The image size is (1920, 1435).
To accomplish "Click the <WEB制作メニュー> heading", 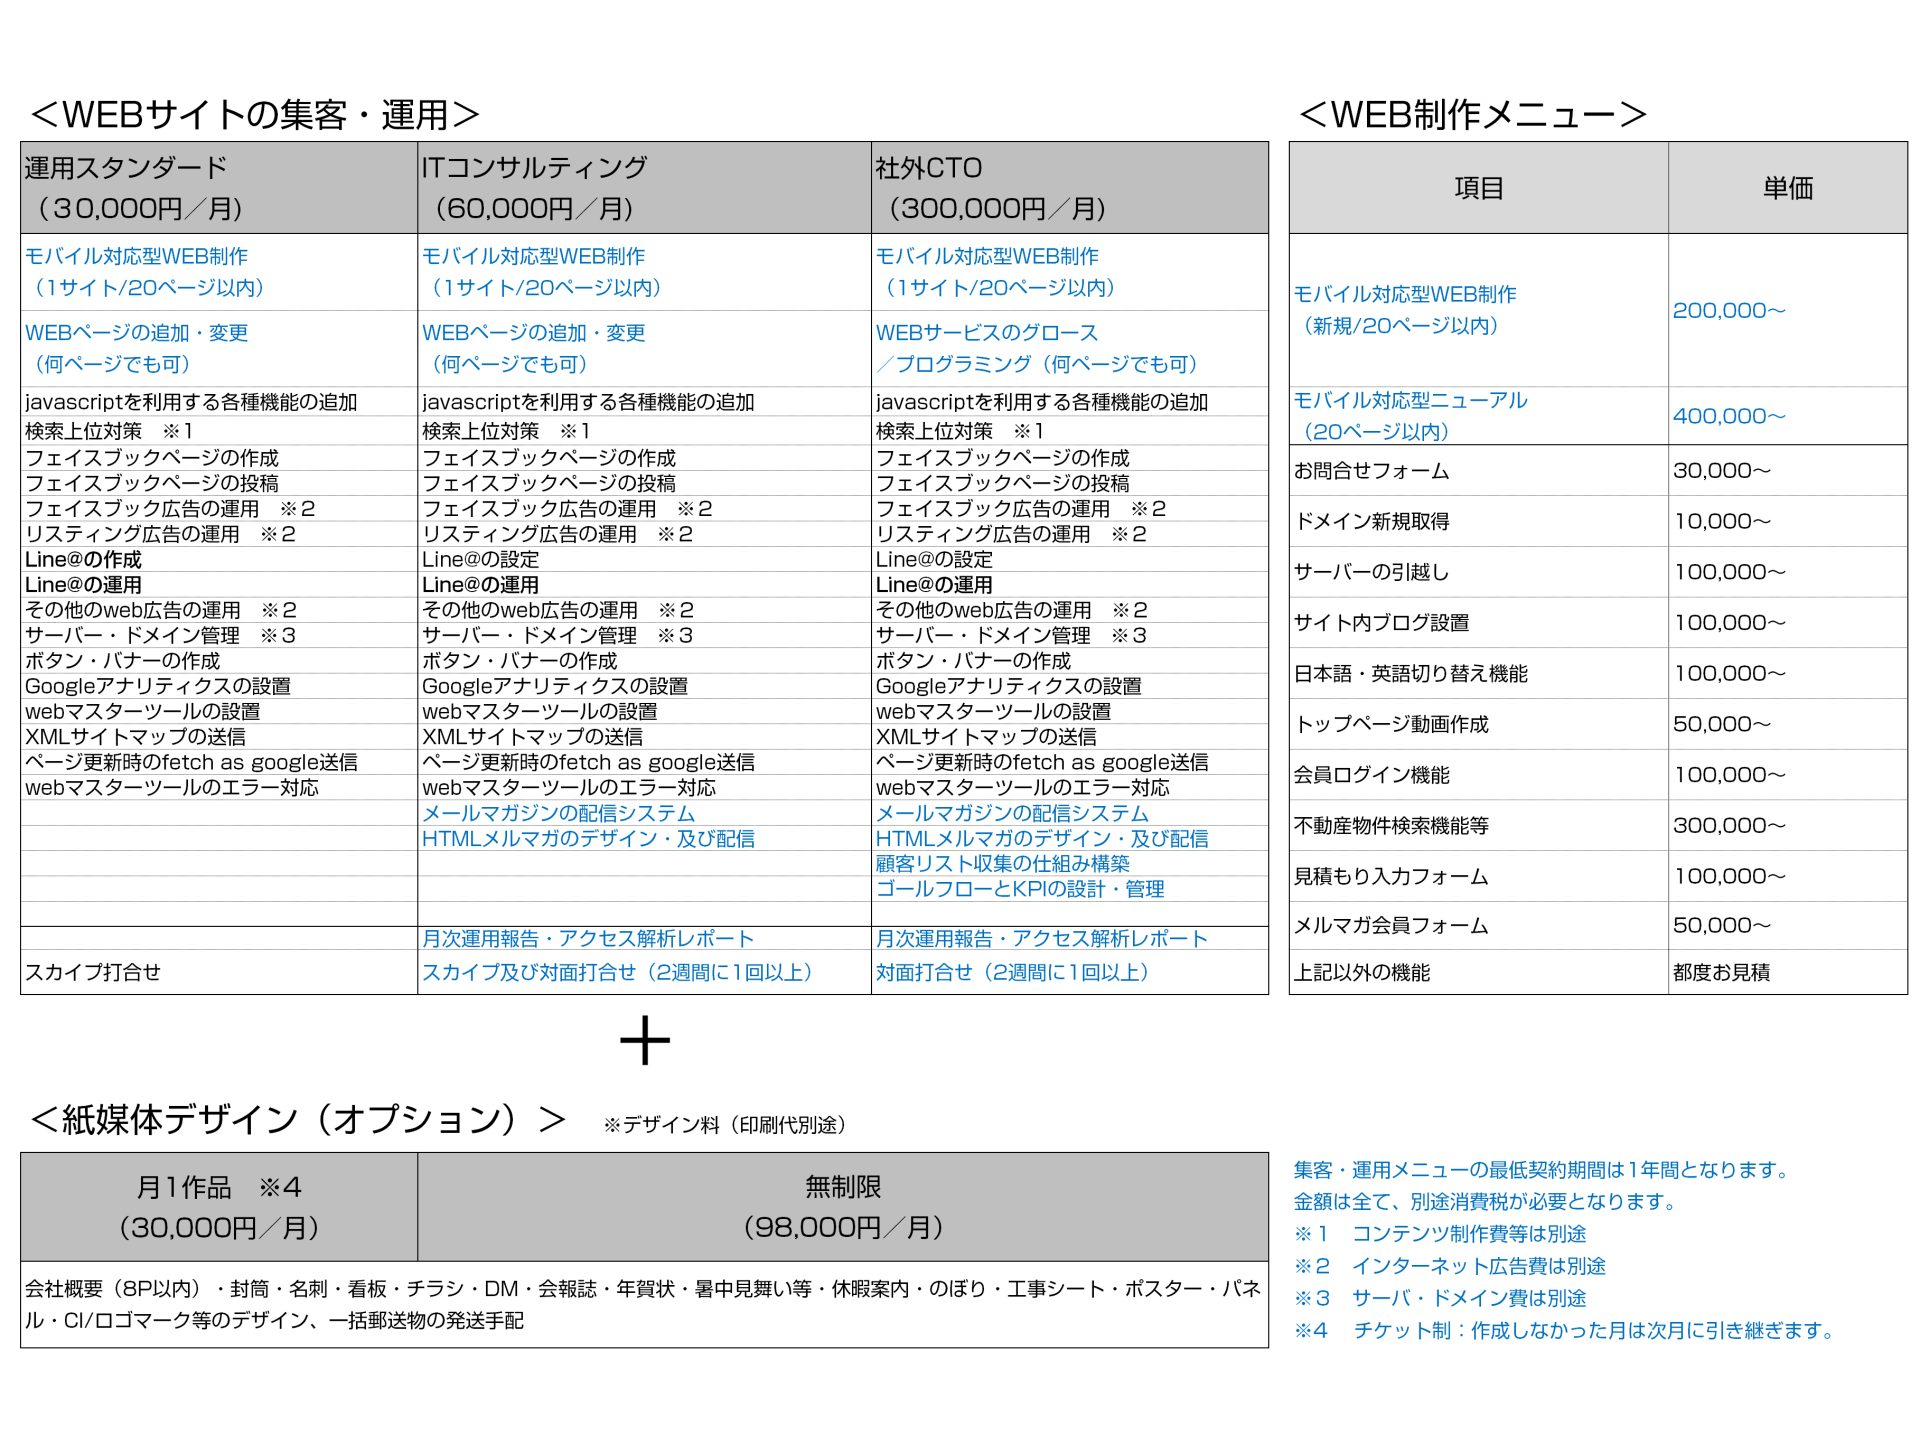I will coord(1472,115).
